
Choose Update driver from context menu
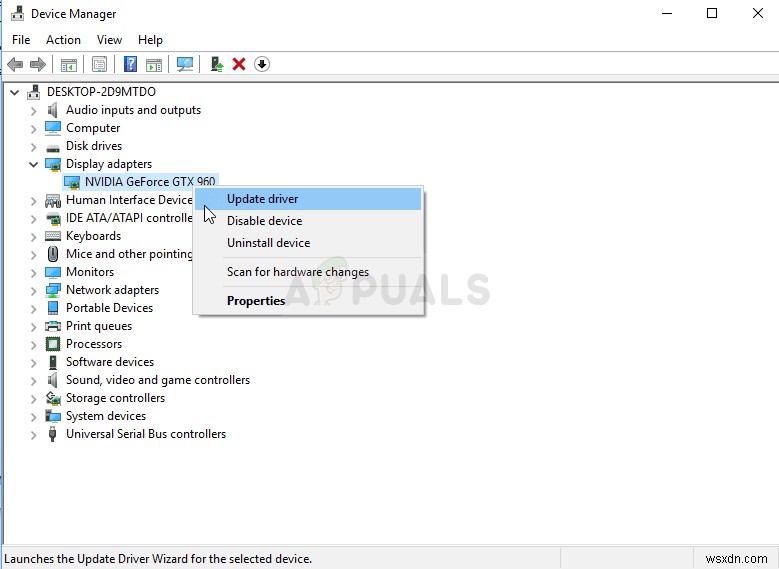point(308,199)
